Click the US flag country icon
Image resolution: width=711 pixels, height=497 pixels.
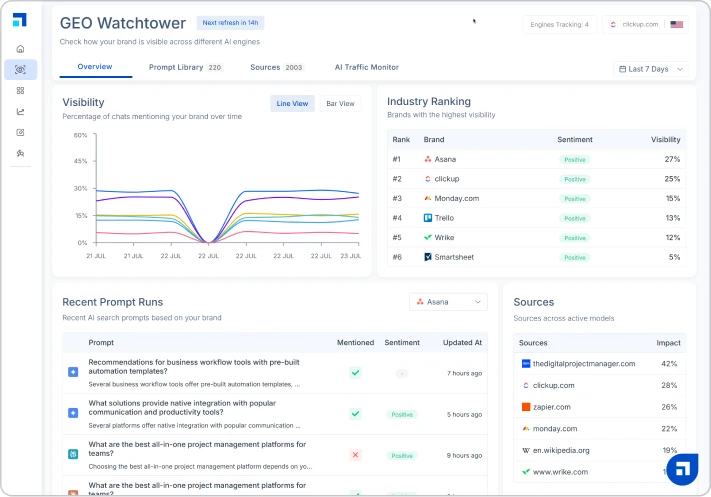point(677,24)
